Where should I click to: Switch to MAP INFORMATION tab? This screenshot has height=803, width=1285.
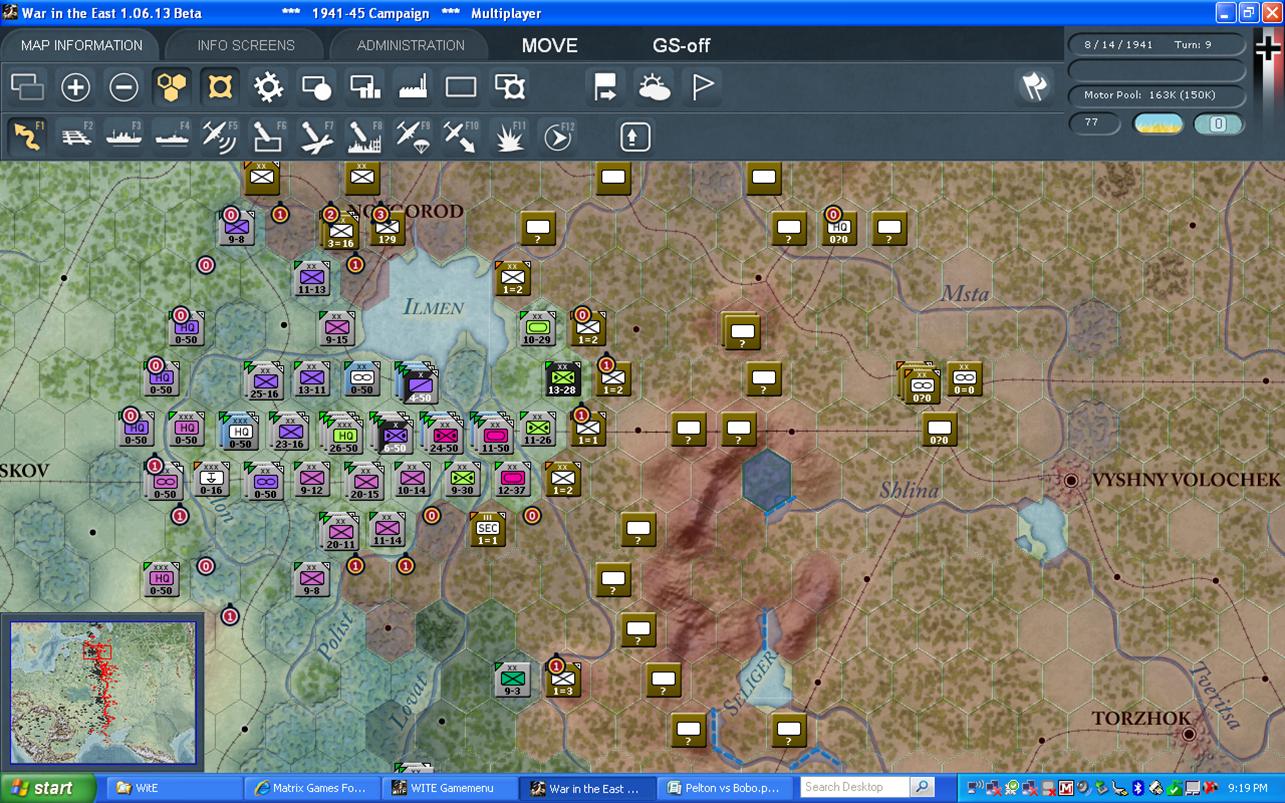pyautogui.click(x=81, y=45)
